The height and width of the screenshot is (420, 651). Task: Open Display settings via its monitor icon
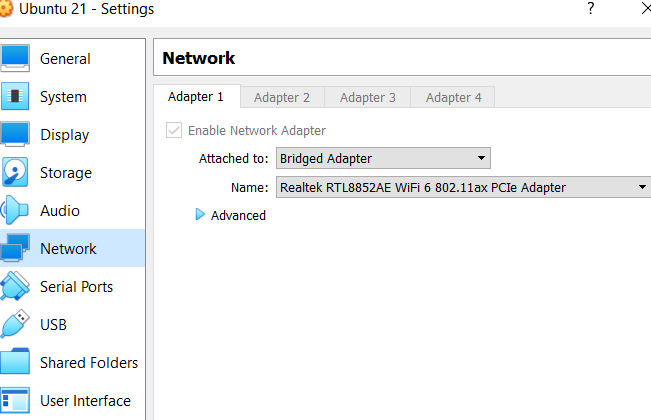(x=14, y=135)
